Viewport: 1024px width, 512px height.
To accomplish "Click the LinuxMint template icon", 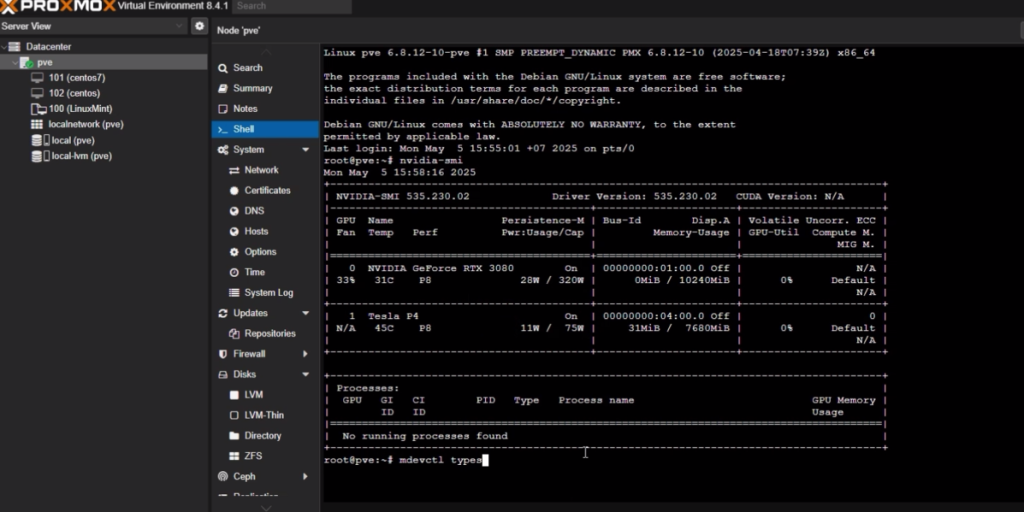I will 38,109.
